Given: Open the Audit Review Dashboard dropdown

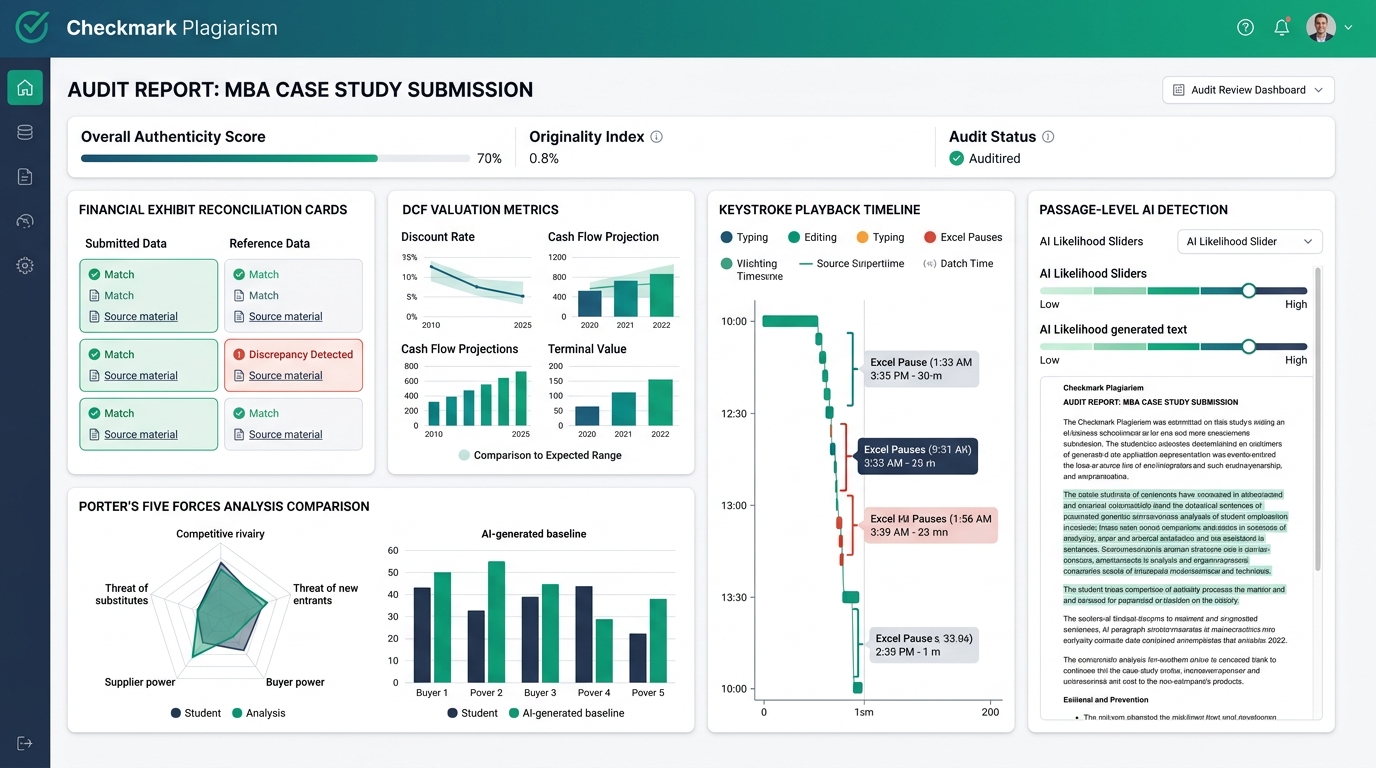Looking at the screenshot, I should (x=1248, y=90).
